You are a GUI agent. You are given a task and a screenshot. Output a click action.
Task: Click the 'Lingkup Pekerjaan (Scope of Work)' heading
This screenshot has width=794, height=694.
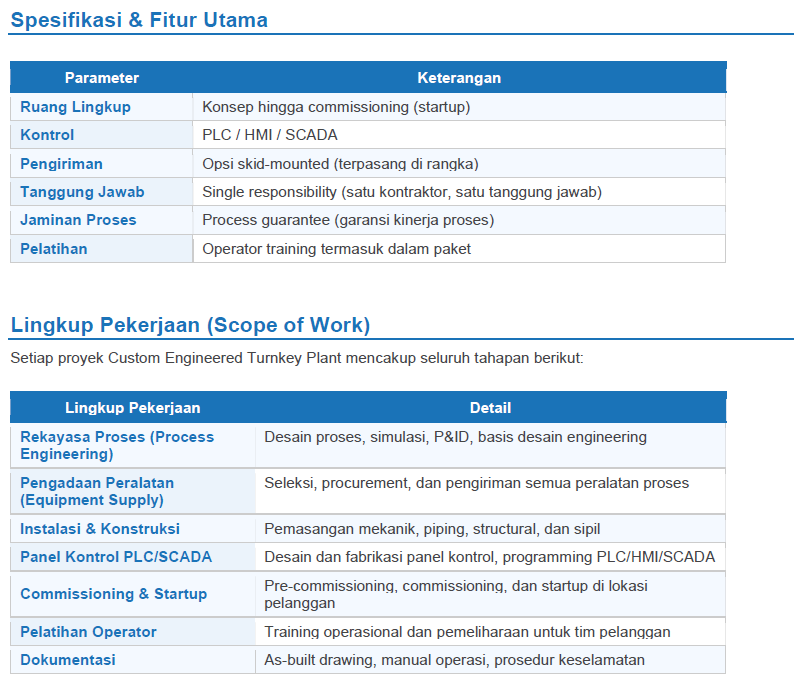pyautogui.click(x=190, y=325)
